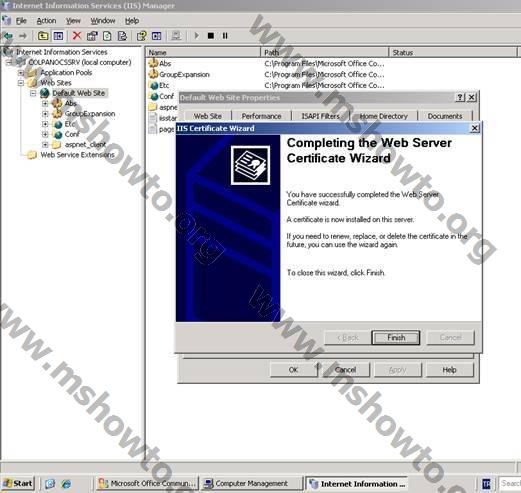The width and height of the screenshot is (521, 493).
Task: Click Help in the Properties dialog
Action: point(449,370)
